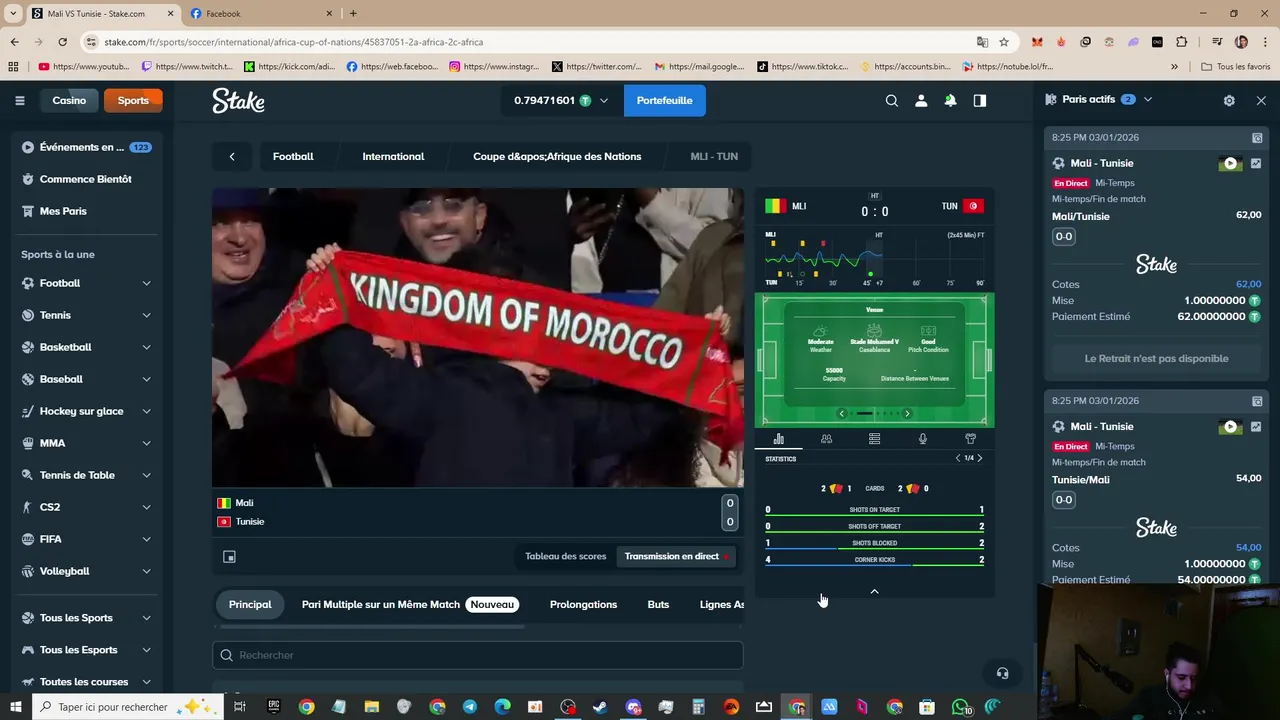The image size is (1280, 720).
Task: Open bet receipt icon of first bet card
Action: coord(1257,138)
